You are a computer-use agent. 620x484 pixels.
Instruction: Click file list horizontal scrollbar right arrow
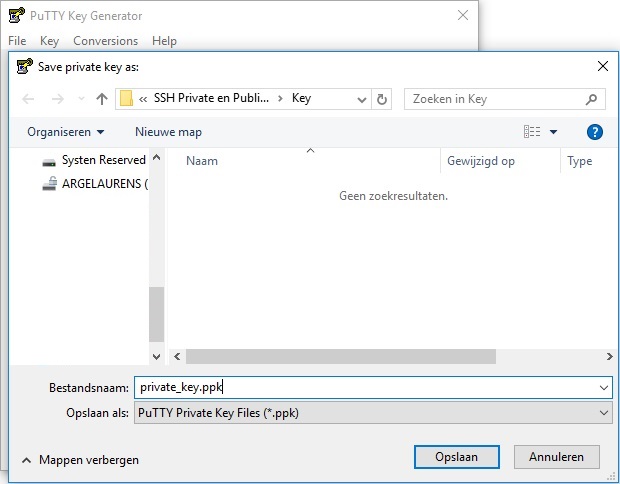point(609,357)
